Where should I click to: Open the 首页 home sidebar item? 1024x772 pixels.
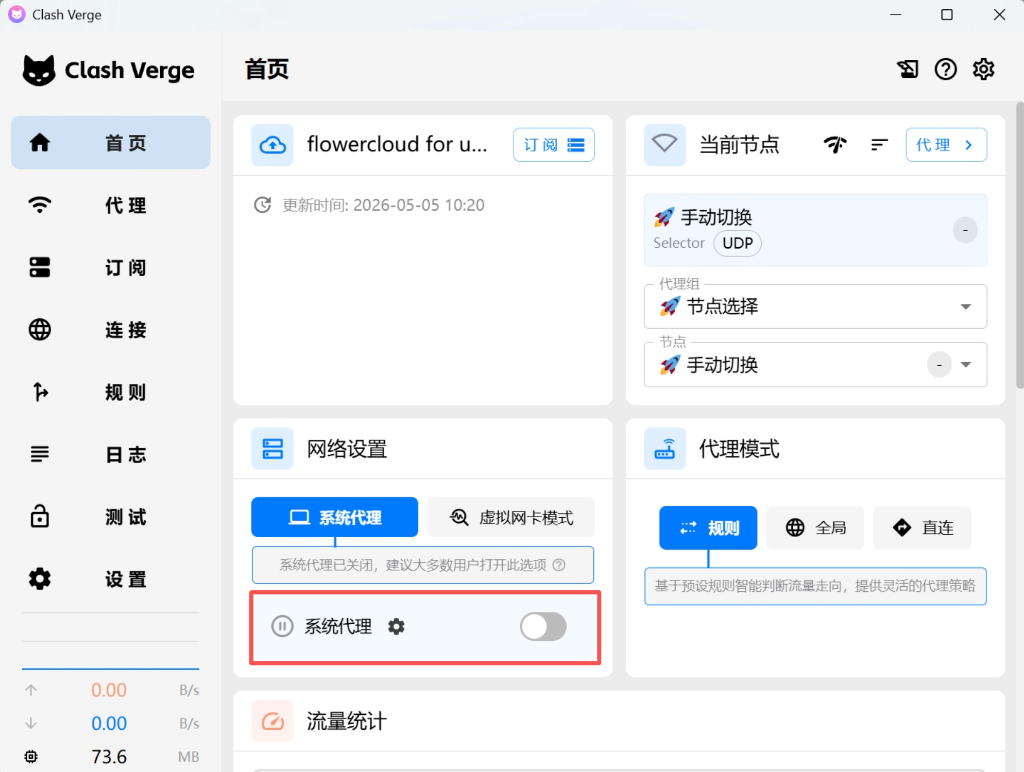coord(110,142)
